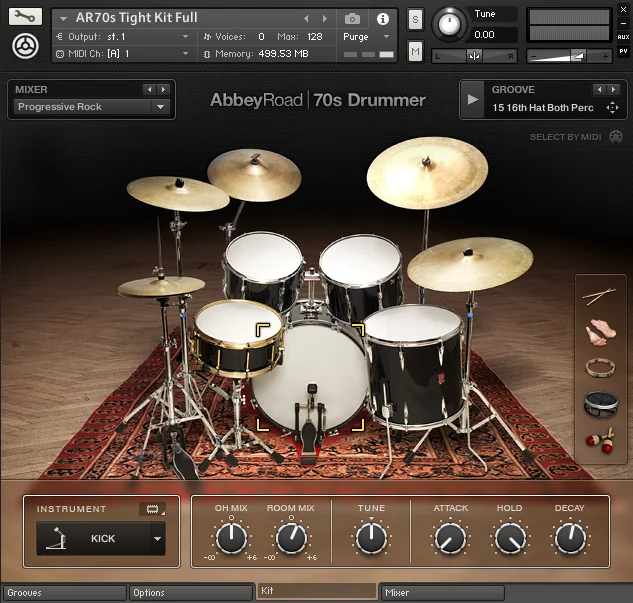Switch to the Mixer tab
This screenshot has height=603, width=633.
pyautogui.click(x=442, y=593)
